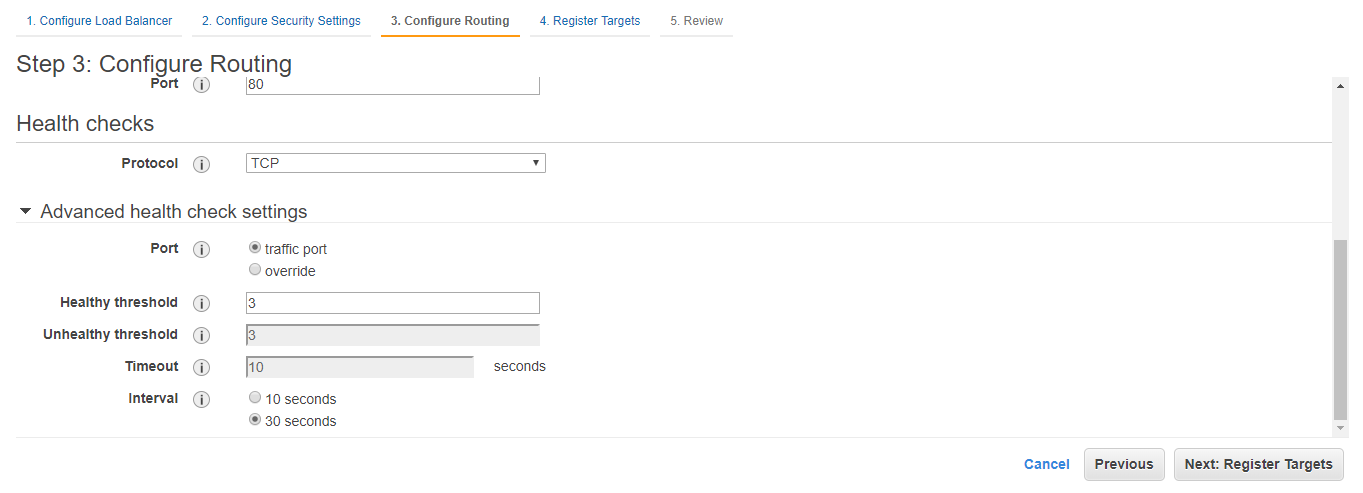Click info icon beside advanced settings Port
Image resolution: width=1363 pixels, height=493 pixels.
pos(201,249)
